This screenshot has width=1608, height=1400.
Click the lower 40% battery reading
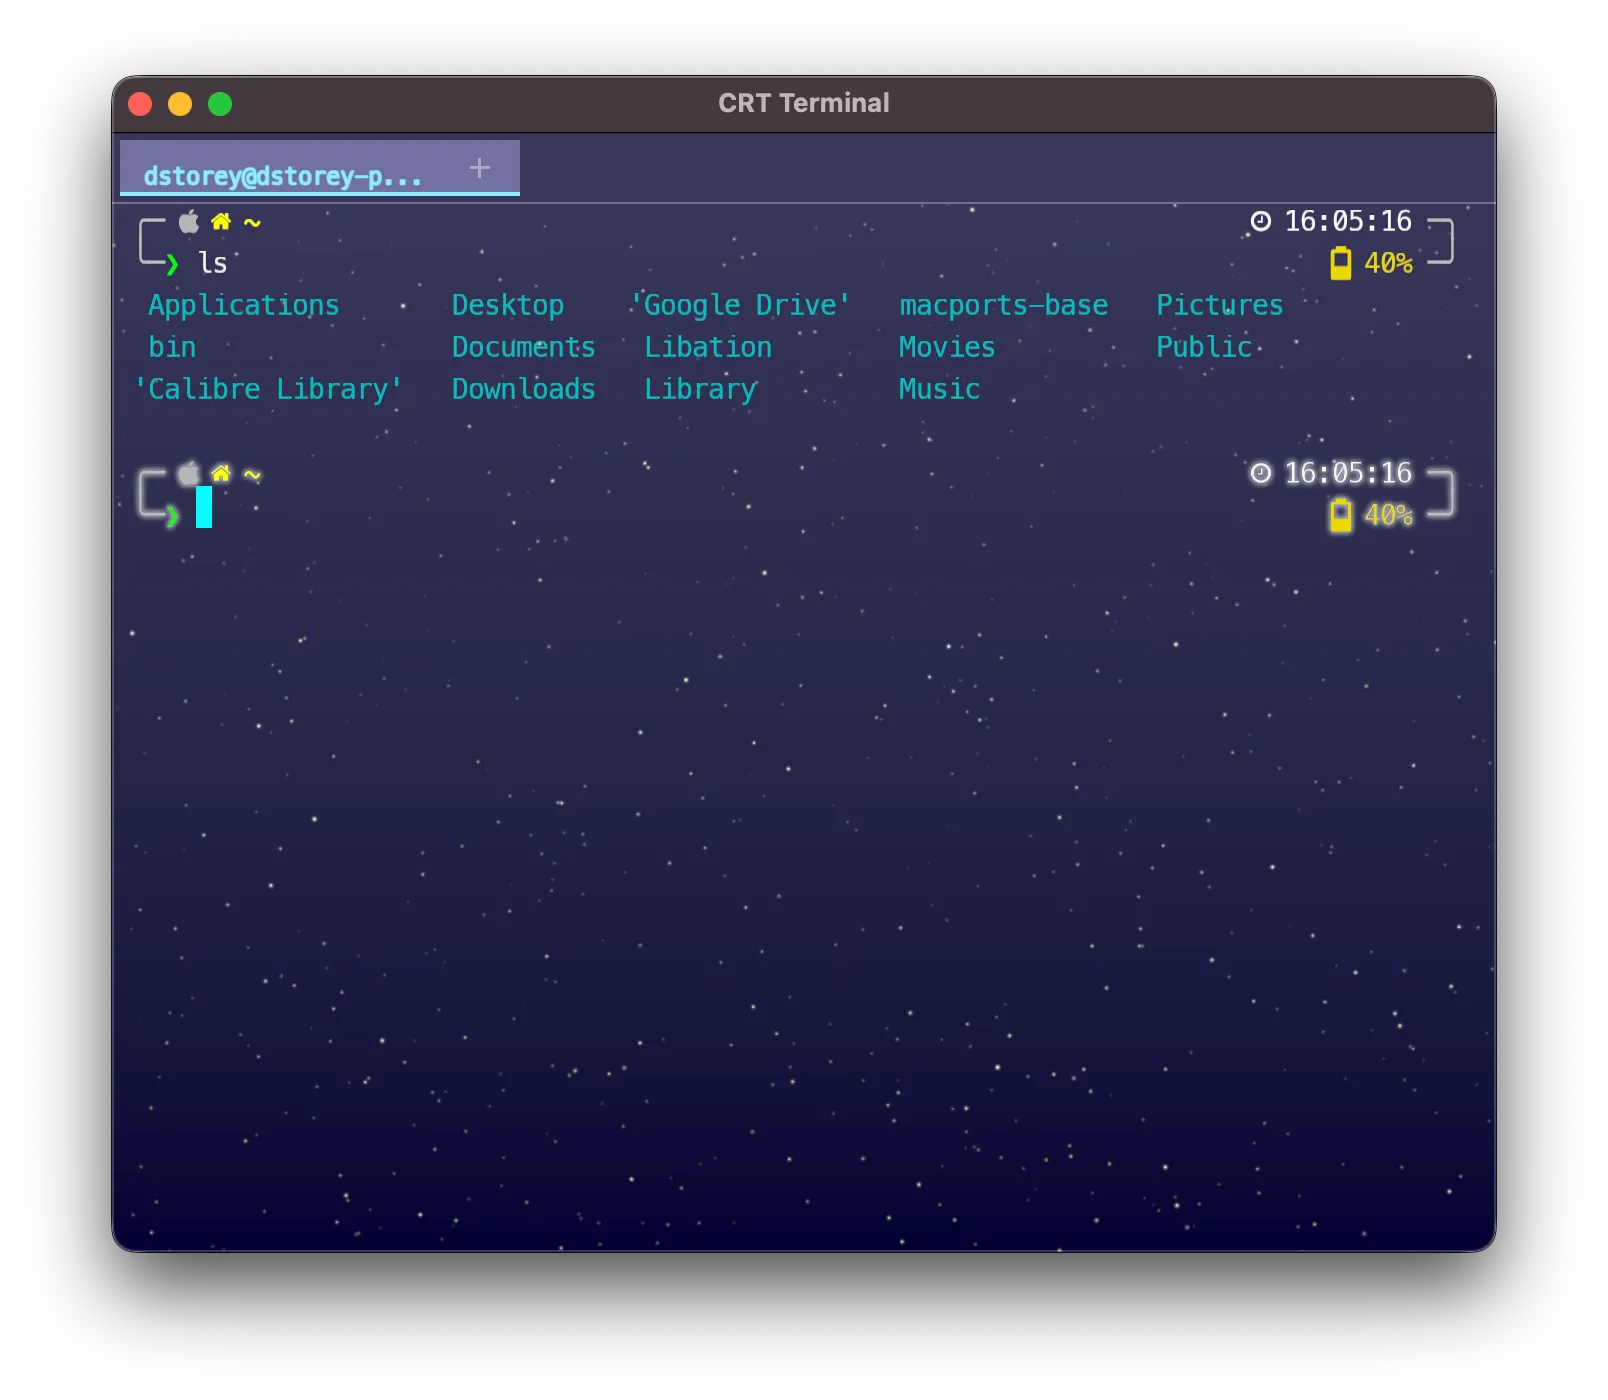(1389, 515)
